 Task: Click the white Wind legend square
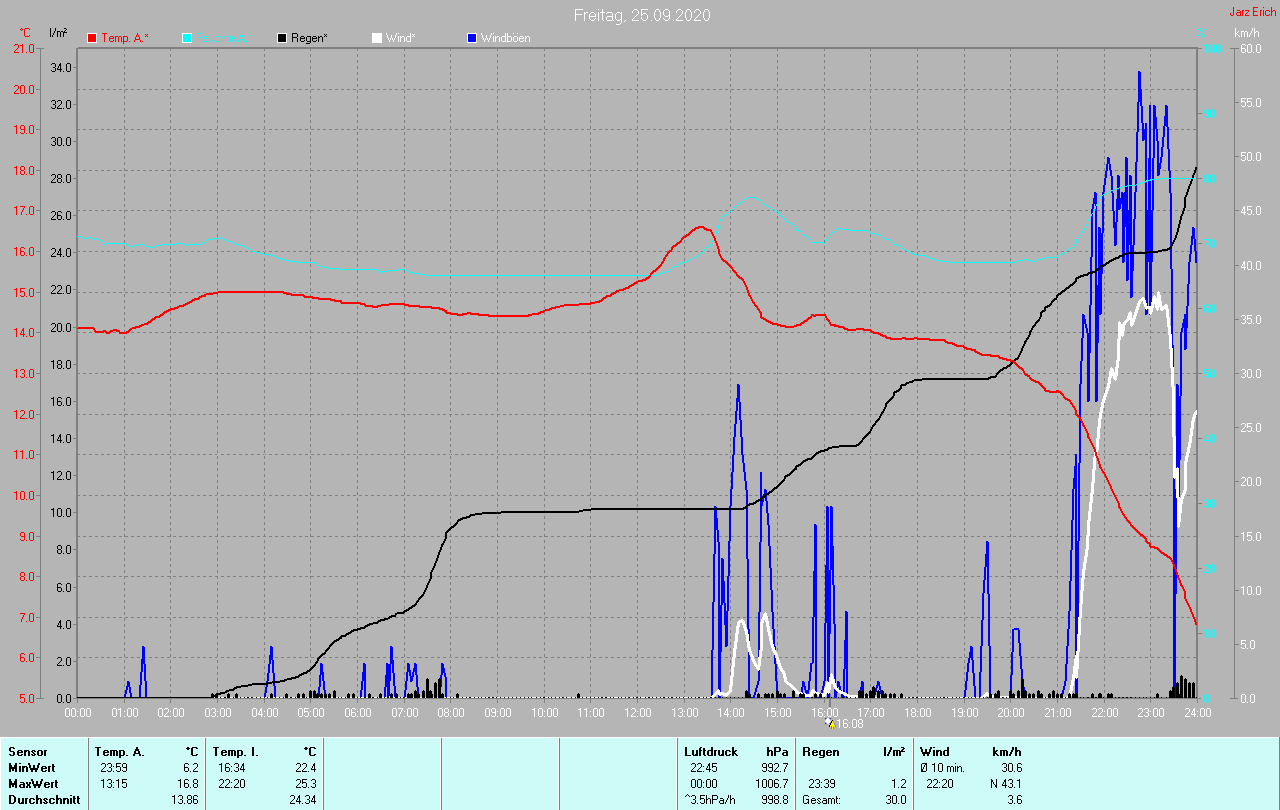coord(377,38)
